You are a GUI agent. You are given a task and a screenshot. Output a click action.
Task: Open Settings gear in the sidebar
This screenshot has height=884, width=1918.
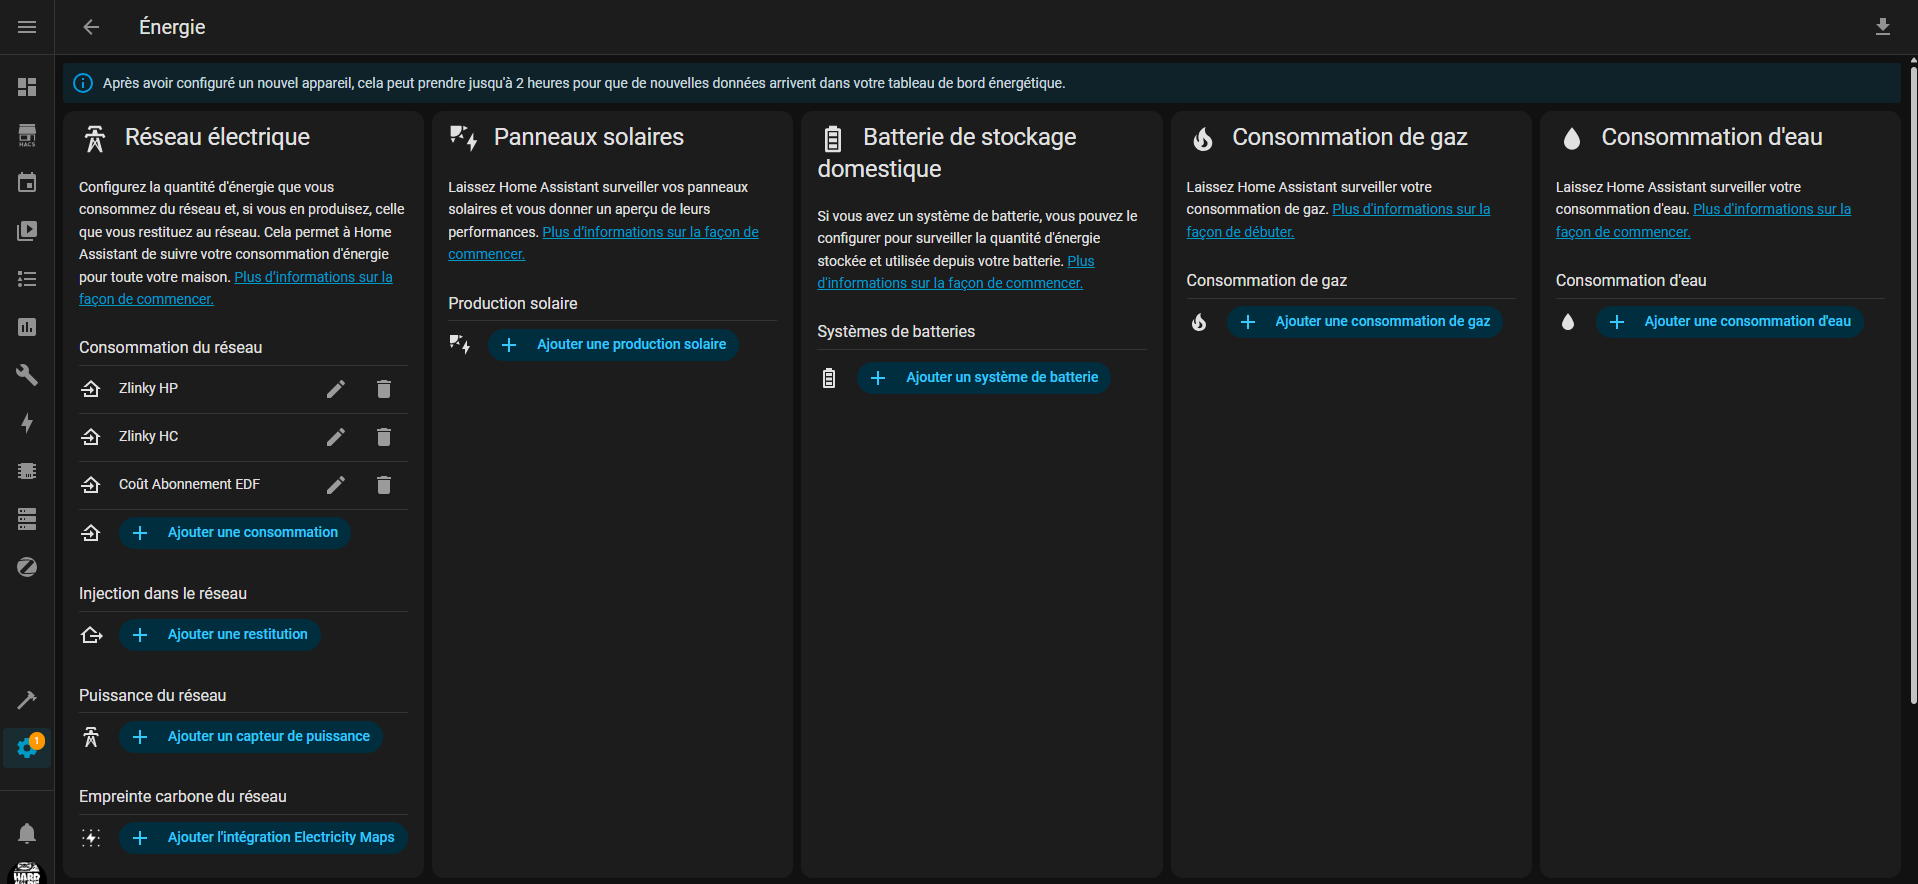click(x=27, y=748)
